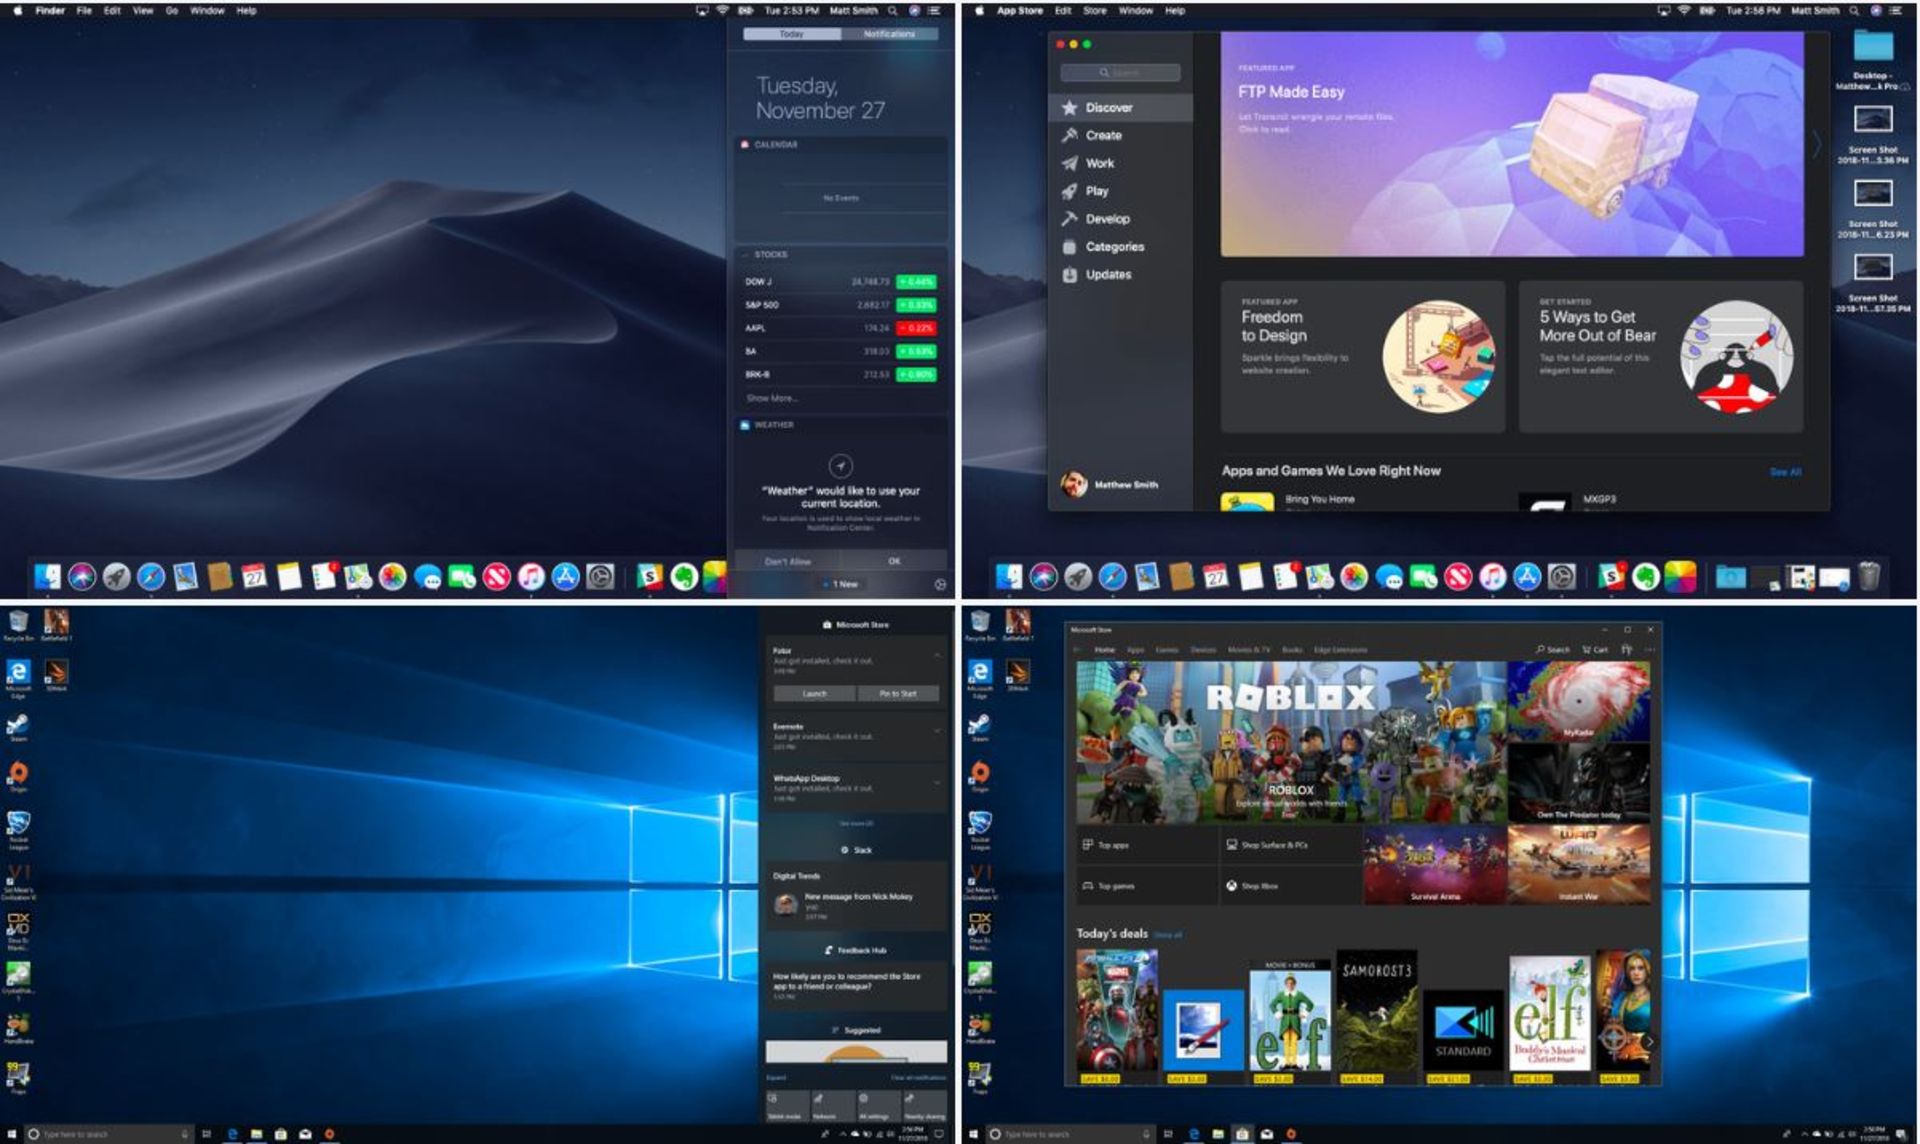
Task: Open Siri in the Finder desktop's dock
Action: [x=82, y=577]
